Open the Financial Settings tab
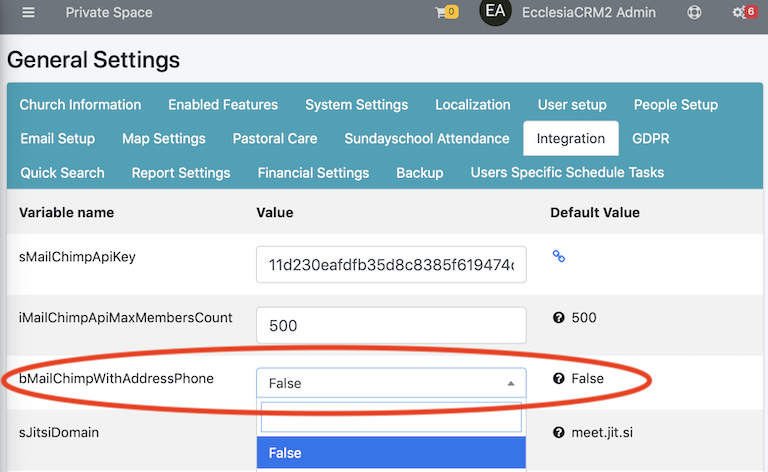The height and width of the screenshot is (472, 768). point(313,173)
